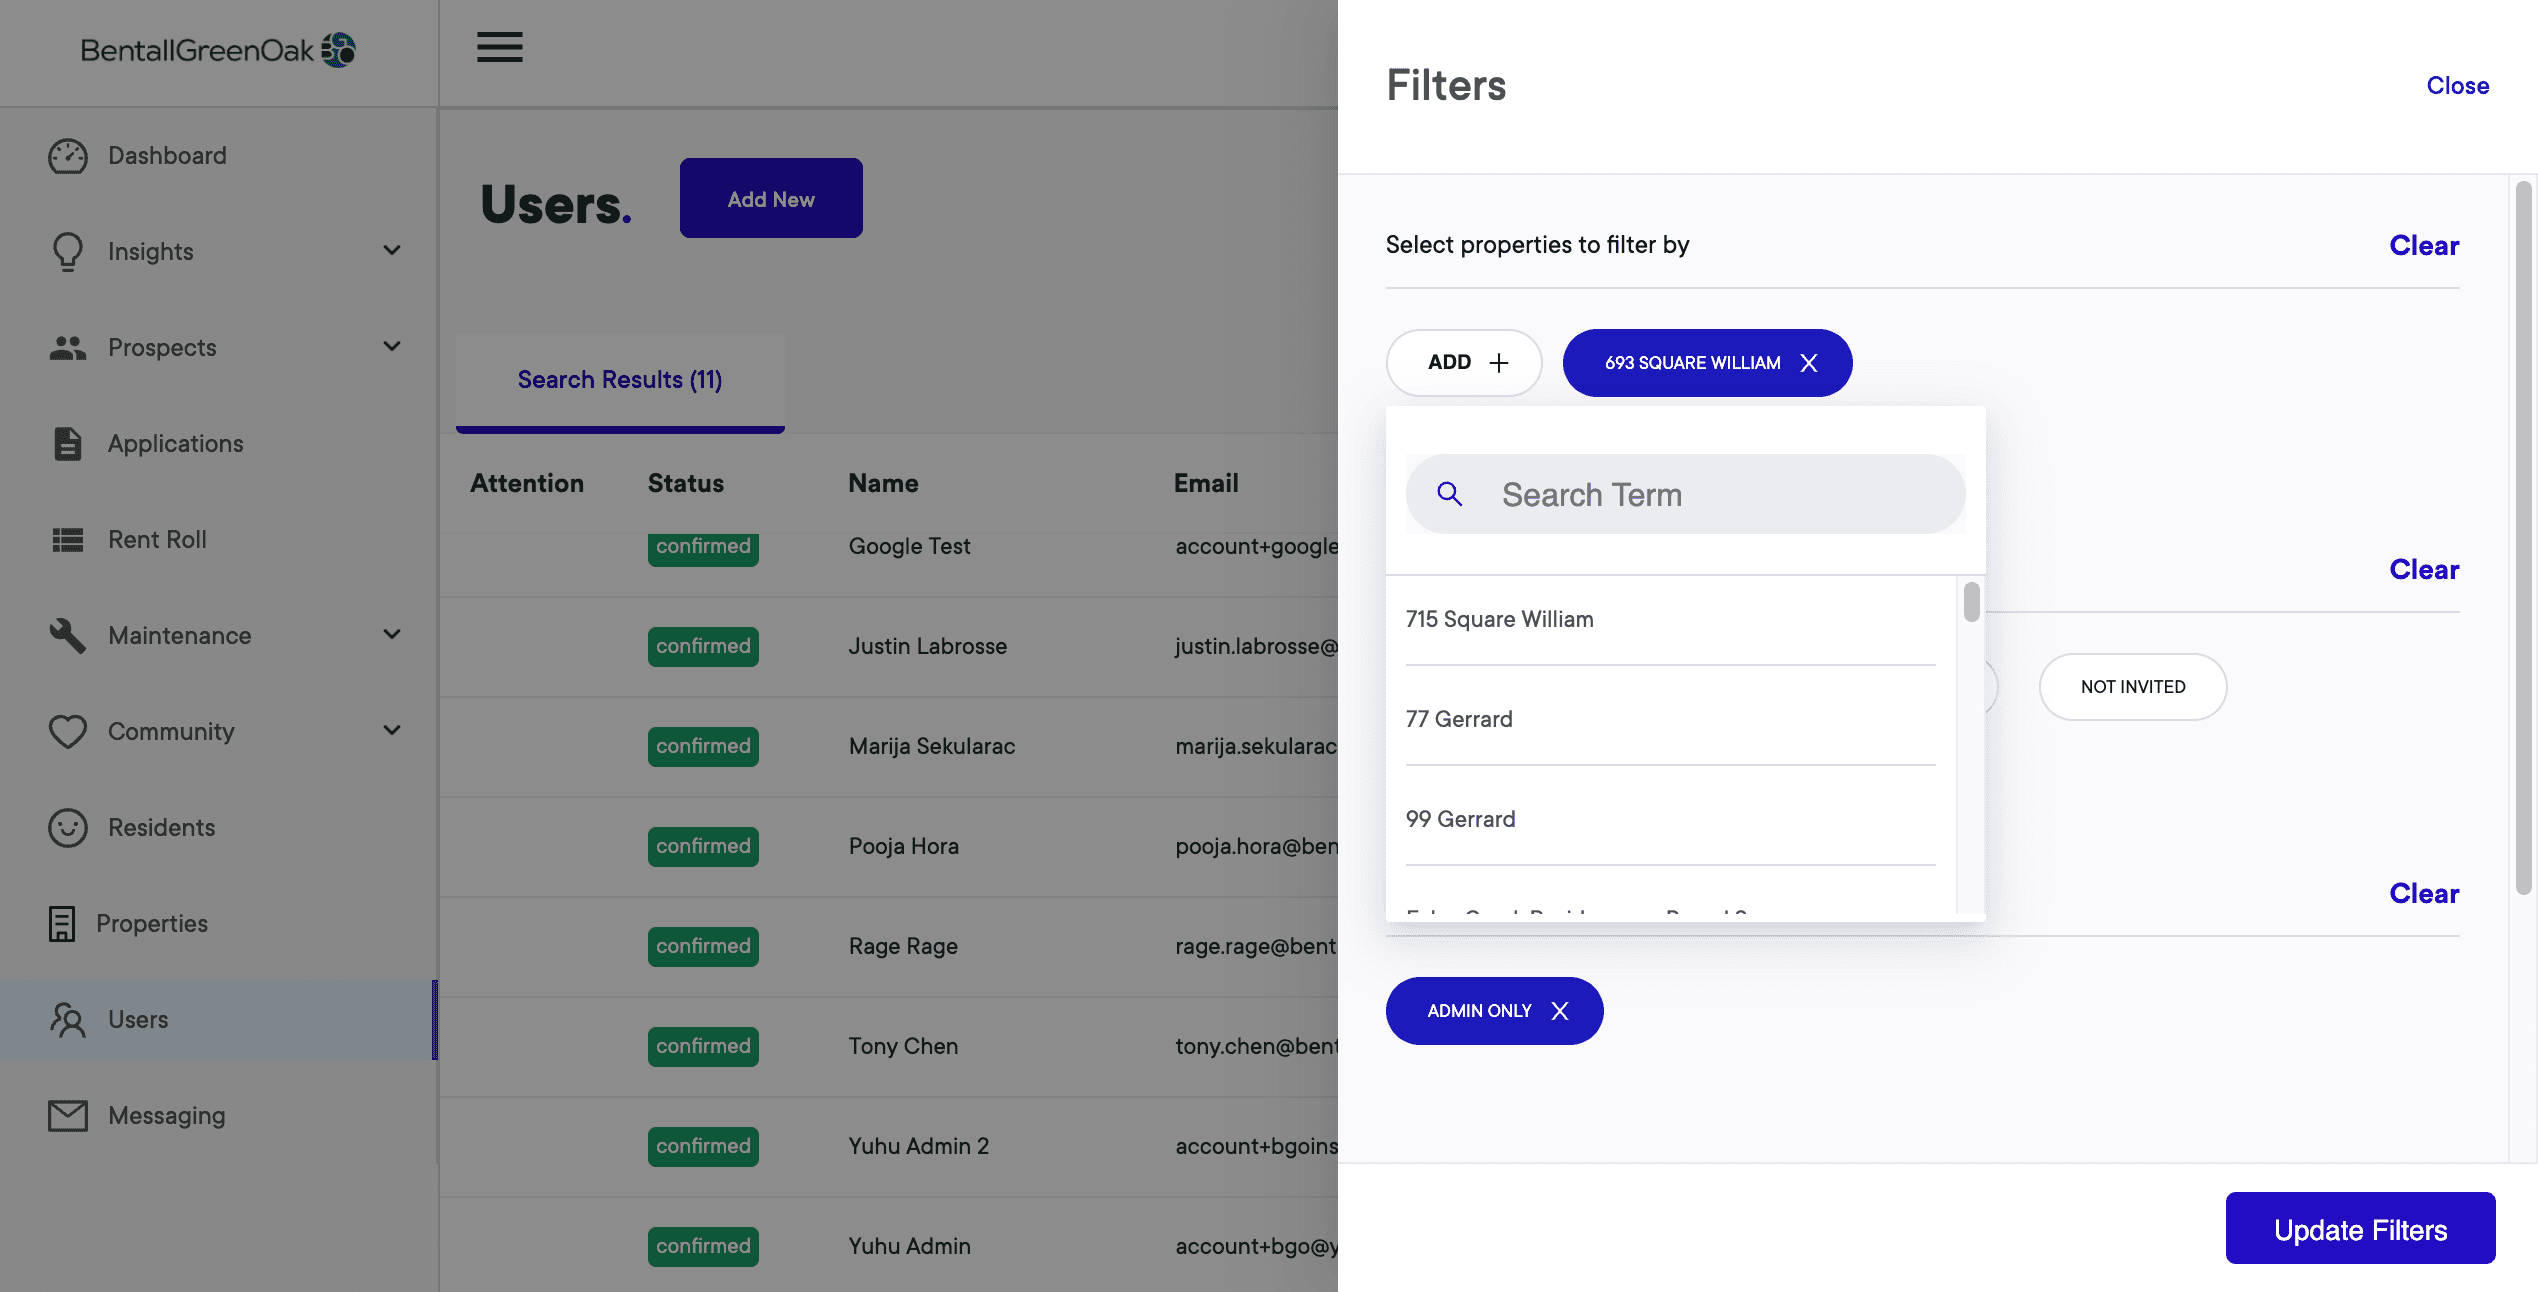The image size is (2538, 1292).
Task: Click the property list scrollbar thumb
Action: point(1971,602)
